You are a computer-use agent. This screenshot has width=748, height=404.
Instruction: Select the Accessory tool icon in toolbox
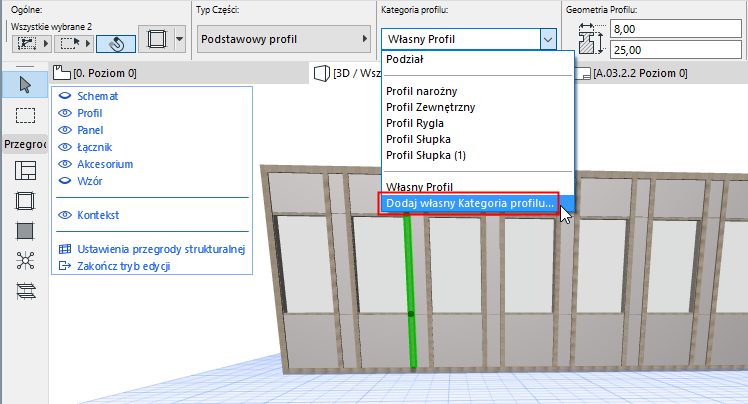(x=25, y=290)
